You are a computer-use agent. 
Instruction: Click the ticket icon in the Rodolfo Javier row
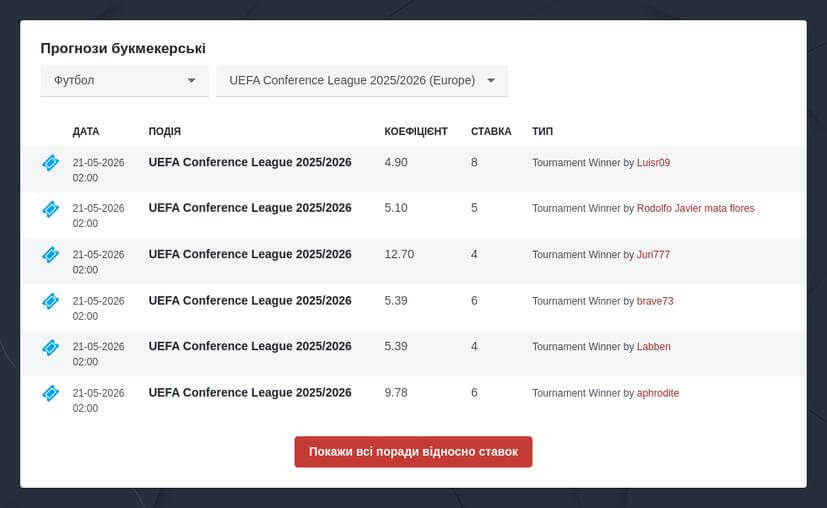[x=50, y=208]
